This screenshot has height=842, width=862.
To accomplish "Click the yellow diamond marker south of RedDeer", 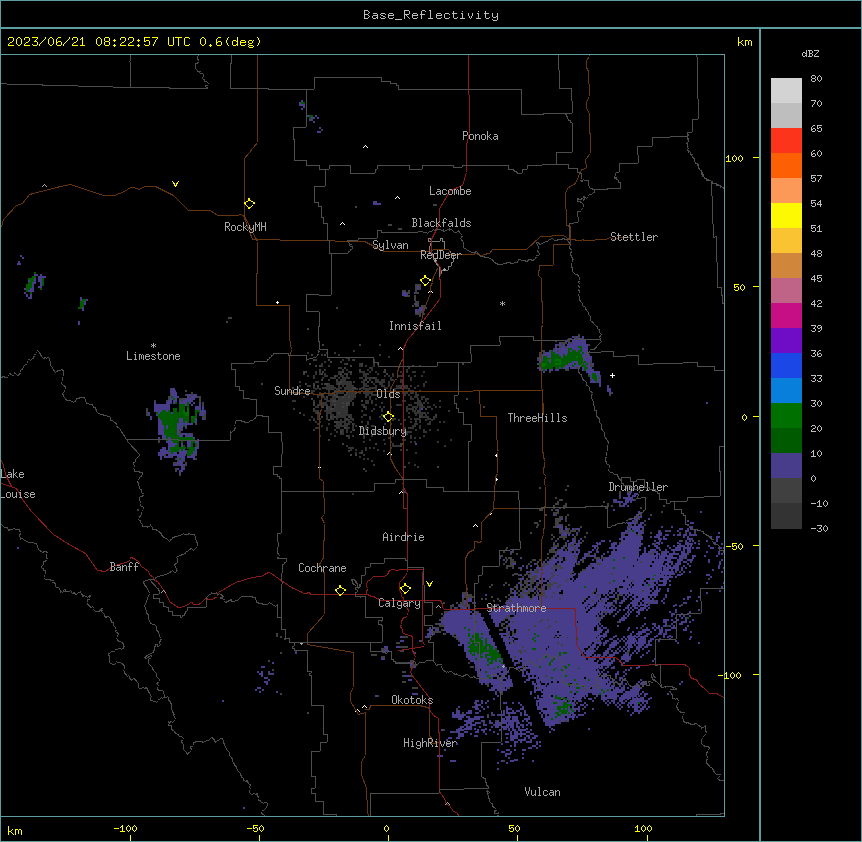I will (x=426, y=281).
